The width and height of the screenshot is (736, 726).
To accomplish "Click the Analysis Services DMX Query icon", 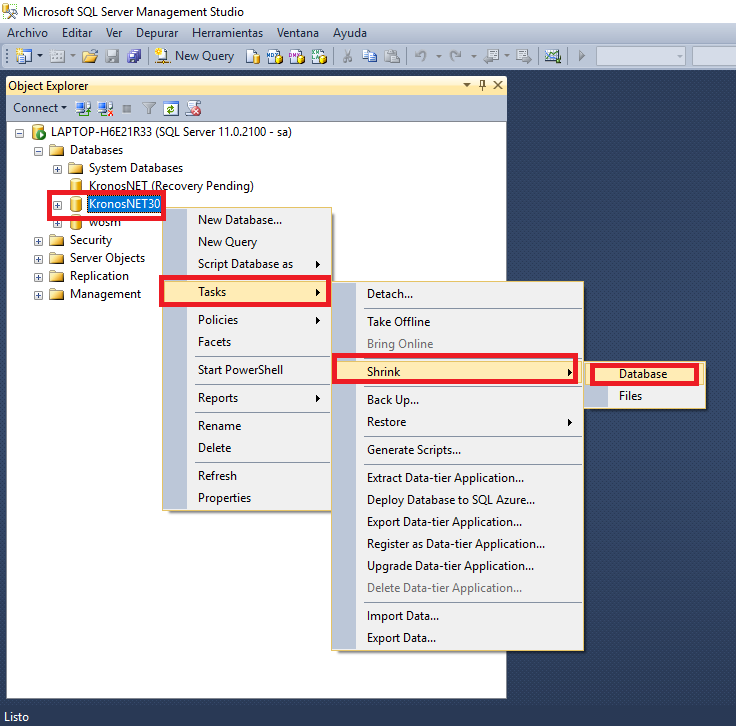I will click(297, 56).
